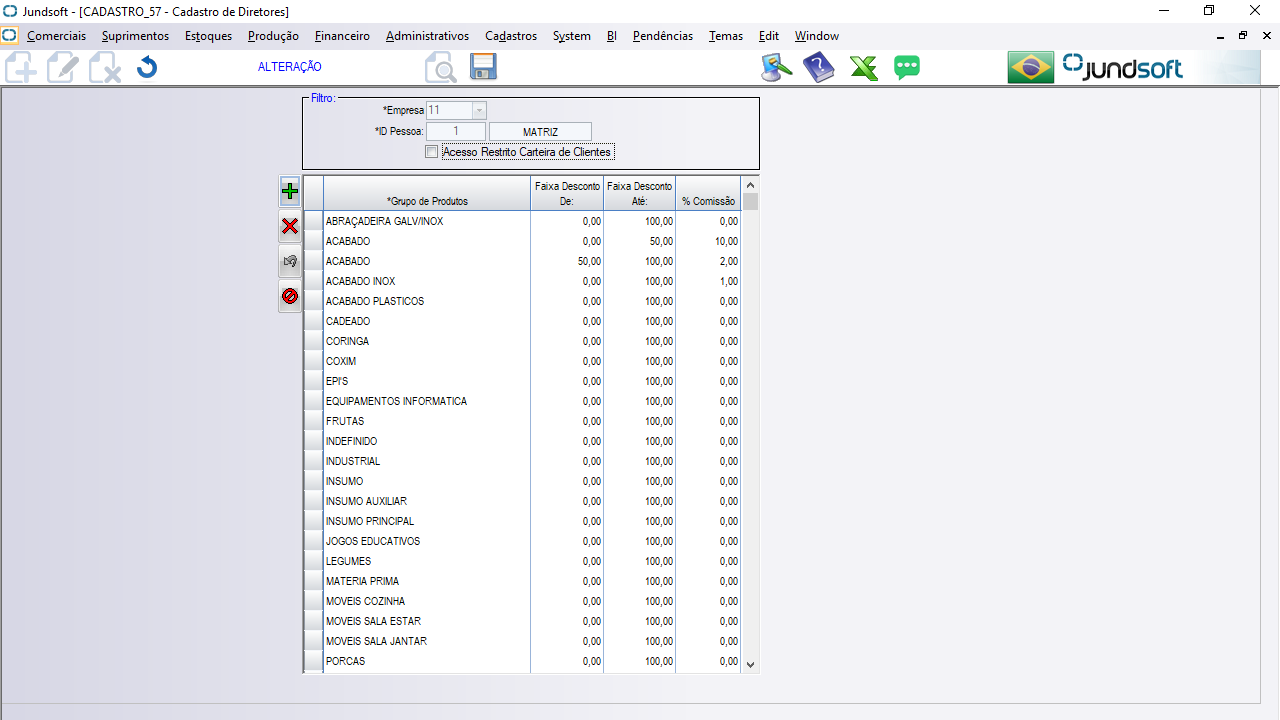Open the search magnifier icon
This screenshot has width=1280, height=720.
coord(440,68)
